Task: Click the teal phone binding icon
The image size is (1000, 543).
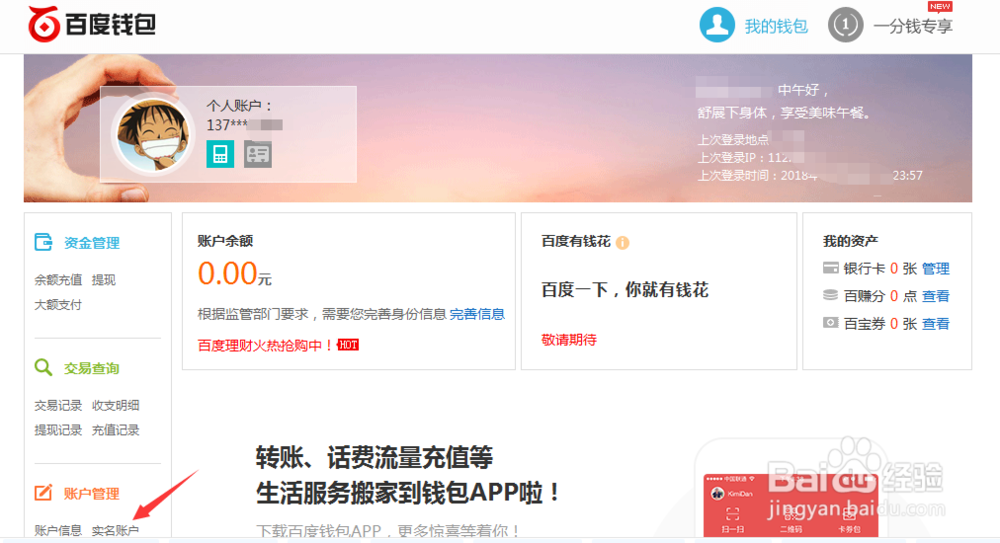Action: pos(220,154)
